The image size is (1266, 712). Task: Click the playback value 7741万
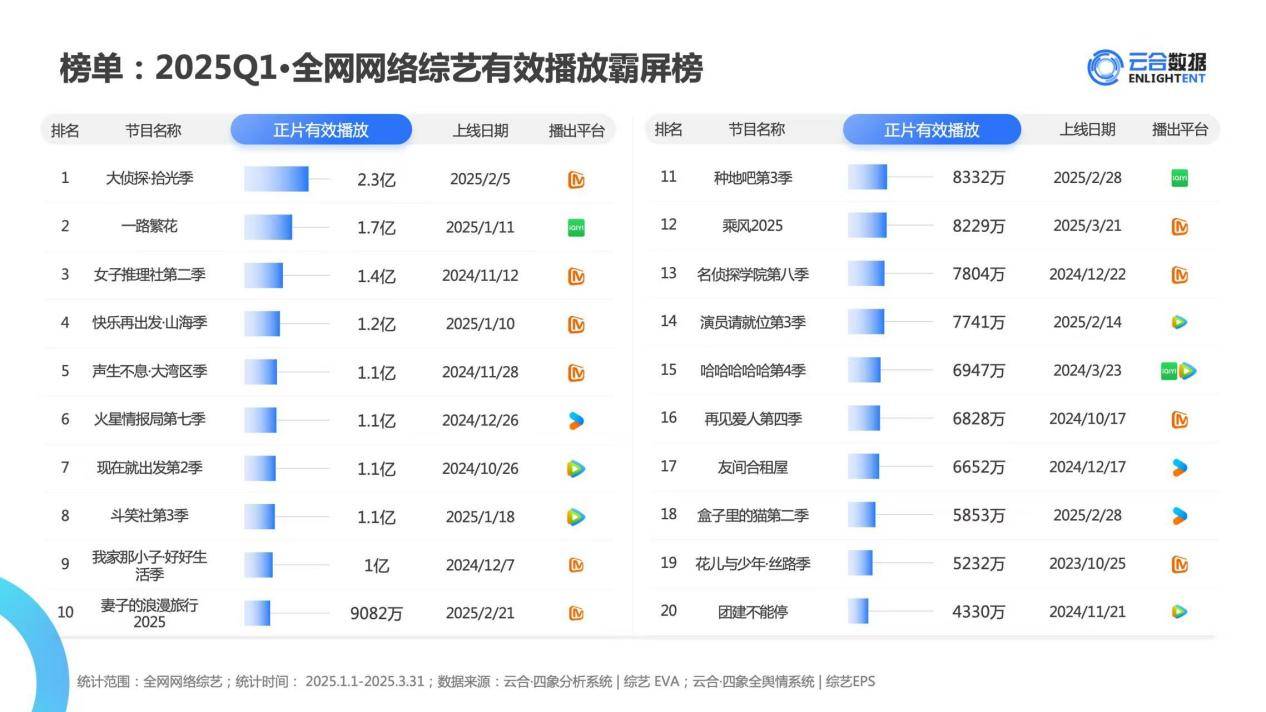(979, 323)
